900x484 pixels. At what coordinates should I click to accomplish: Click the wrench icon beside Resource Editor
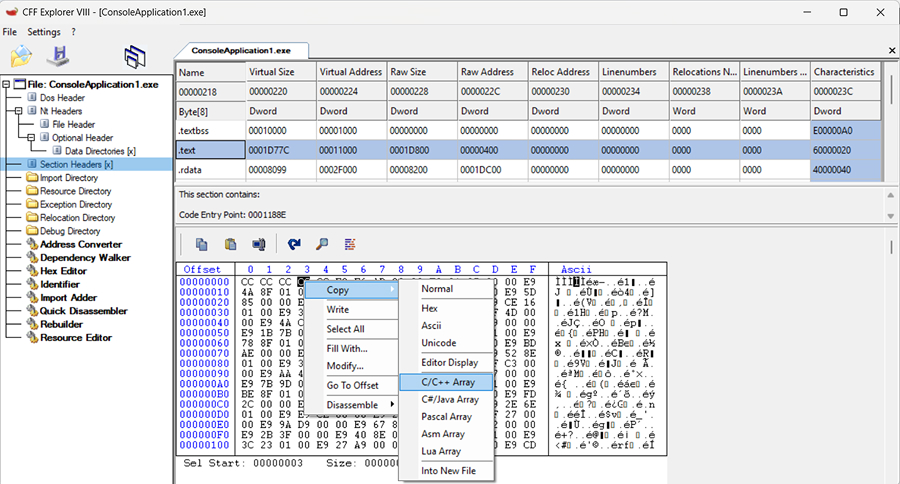point(32,338)
